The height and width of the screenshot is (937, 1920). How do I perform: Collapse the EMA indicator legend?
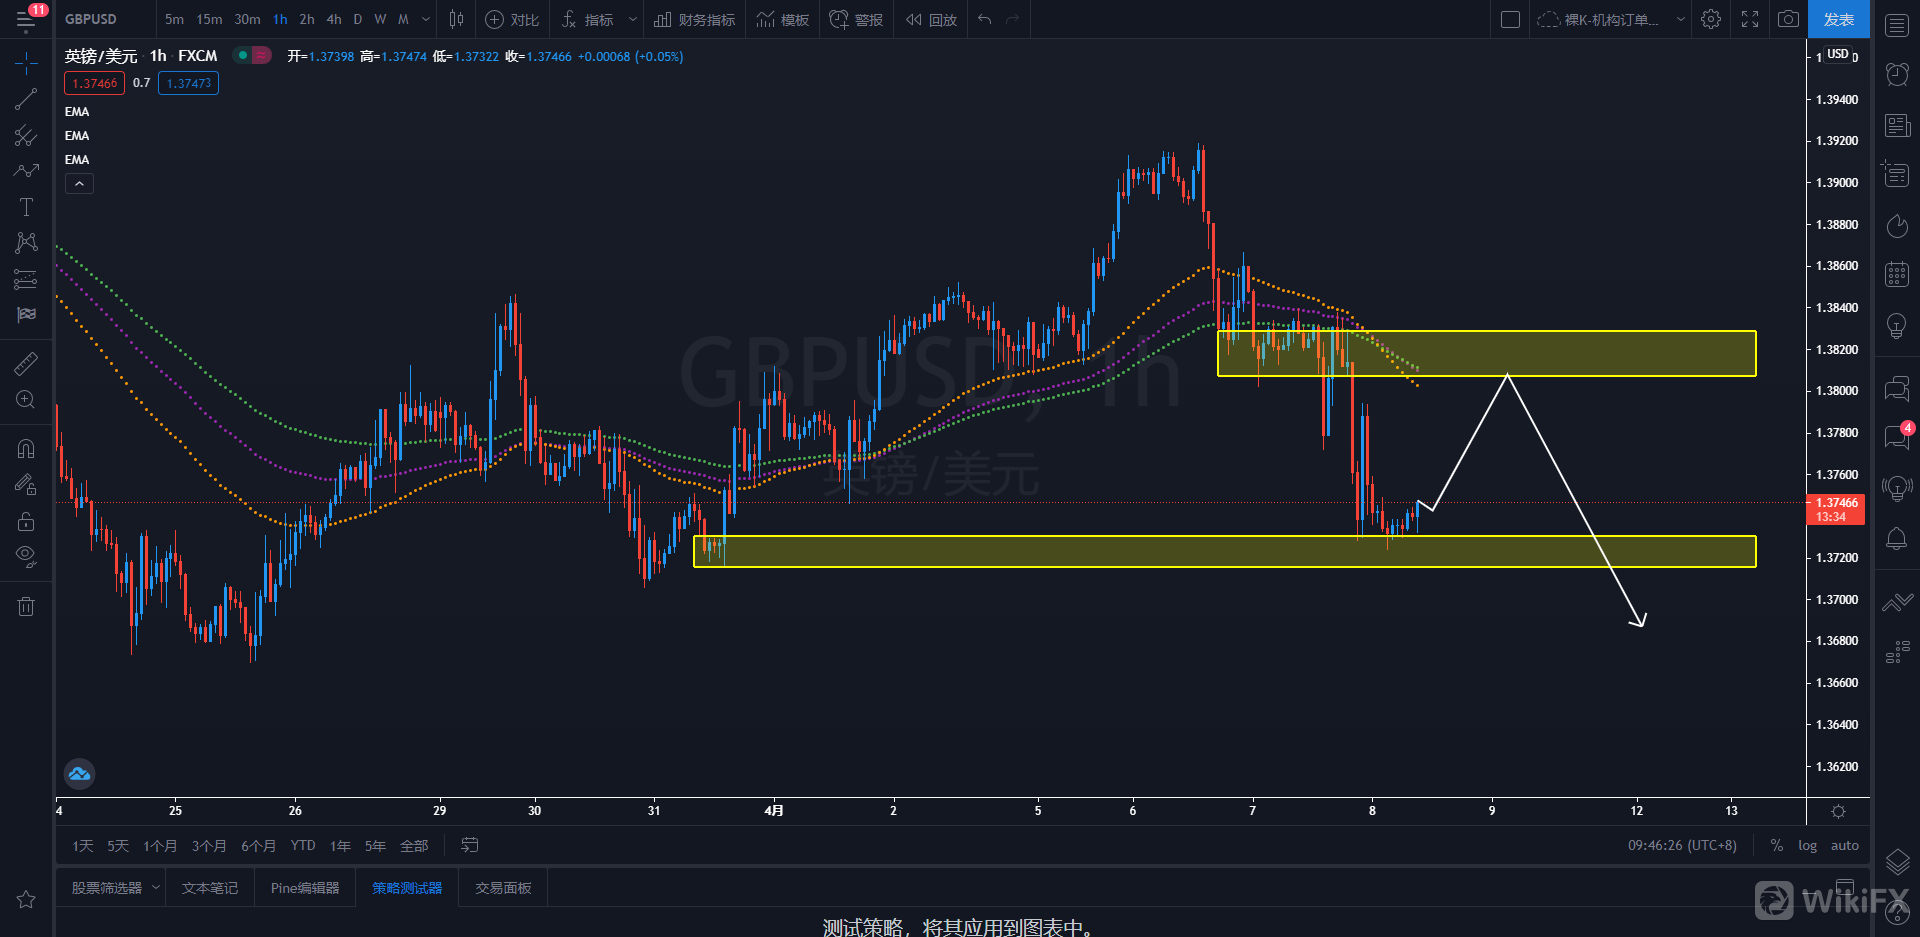point(79,183)
